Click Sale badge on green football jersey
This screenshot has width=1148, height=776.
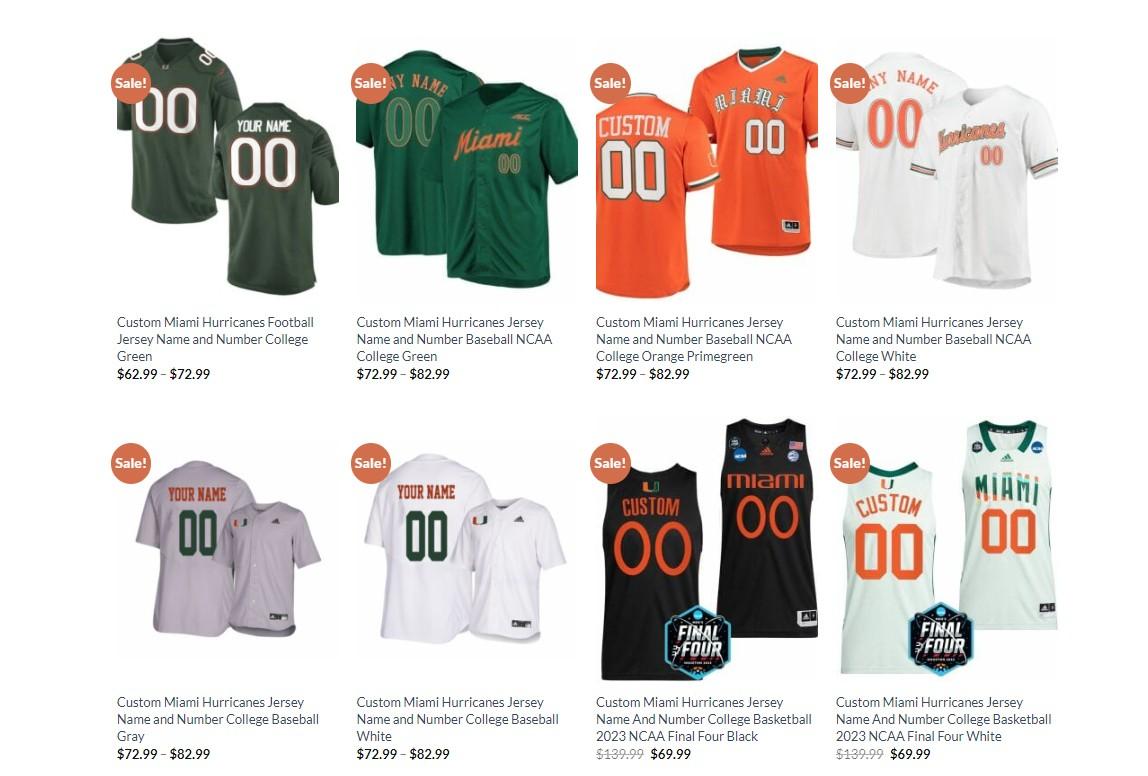click(130, 83)
